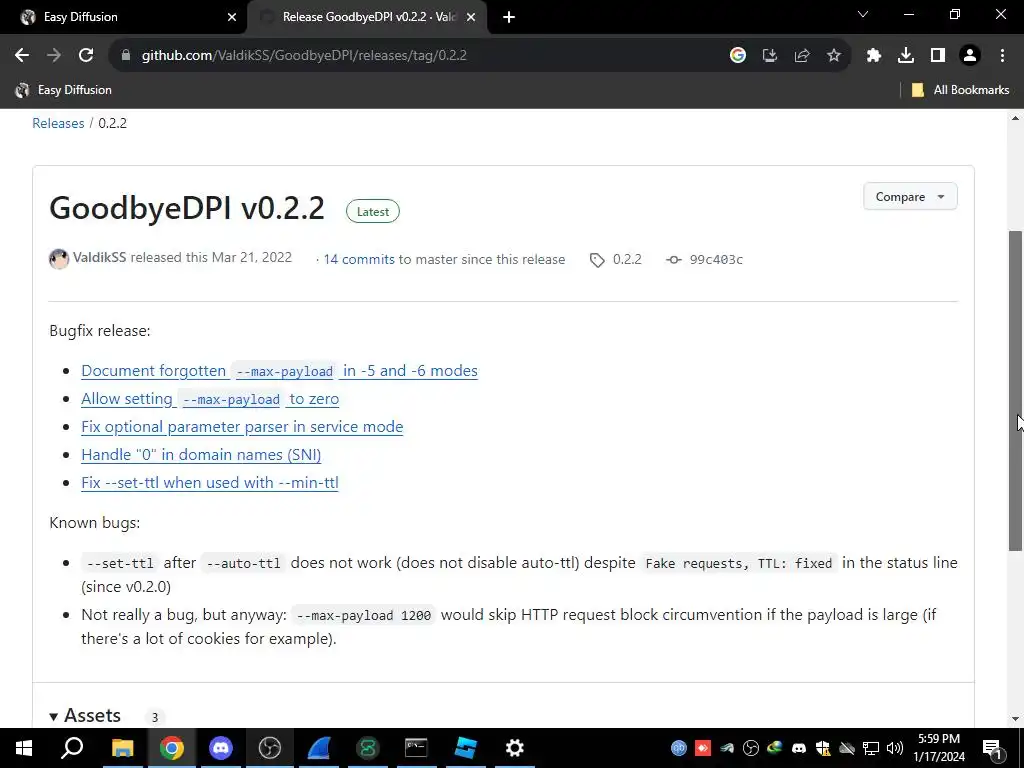Click the OneDrive tray icon
Viewport: 1024px width, 768px height.
(x=847, y=748)
